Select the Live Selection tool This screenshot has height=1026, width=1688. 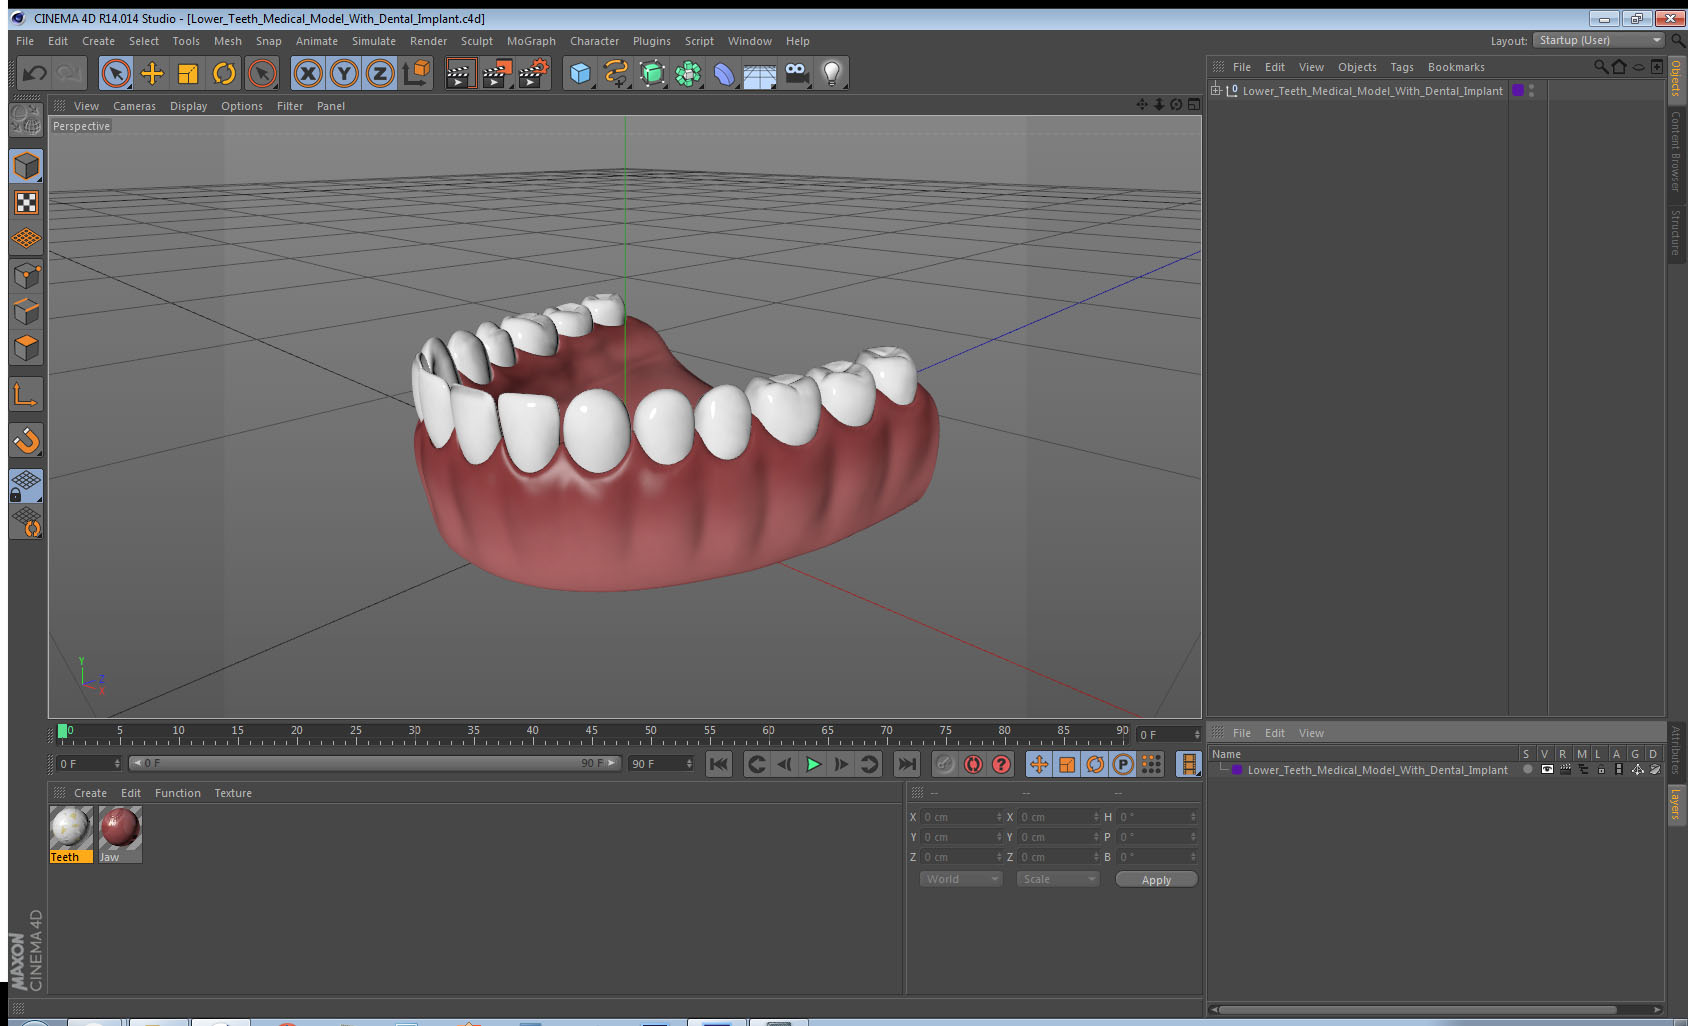[x=116, y=73]
